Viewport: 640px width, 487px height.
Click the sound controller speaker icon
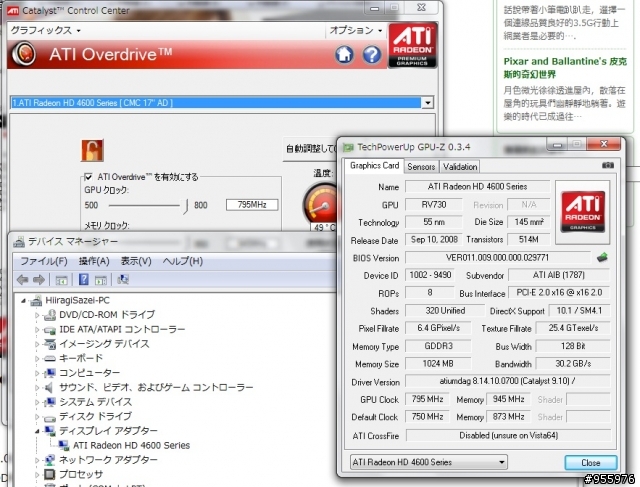pos(49,387)
